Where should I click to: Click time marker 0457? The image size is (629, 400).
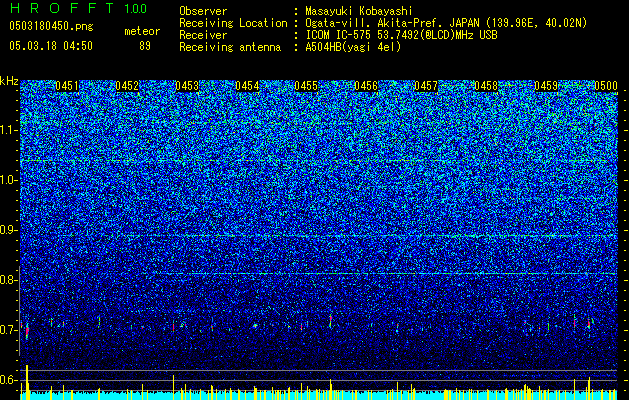point(426,86)
